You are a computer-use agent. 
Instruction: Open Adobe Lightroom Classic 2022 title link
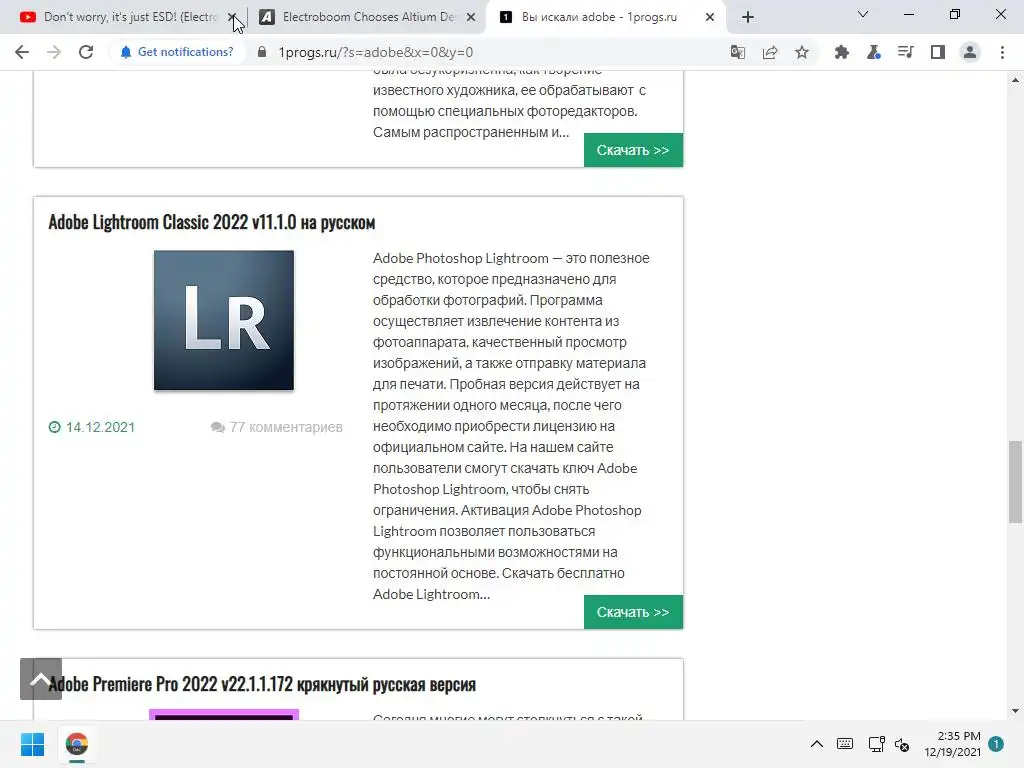tap(212, 222)
